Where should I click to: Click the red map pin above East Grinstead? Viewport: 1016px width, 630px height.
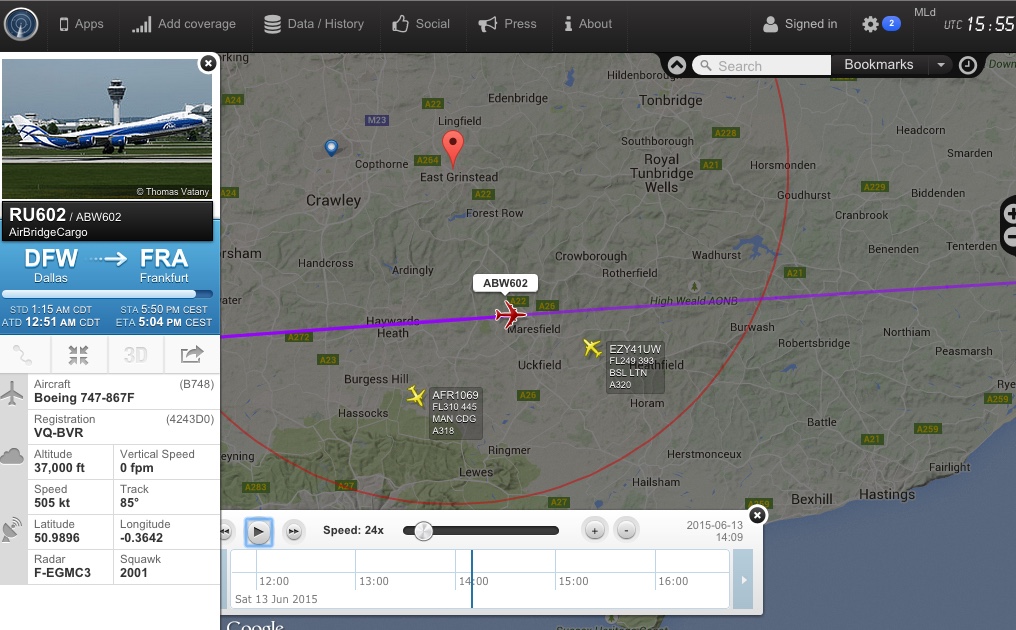pyautogui.click(x=453, y=148)
